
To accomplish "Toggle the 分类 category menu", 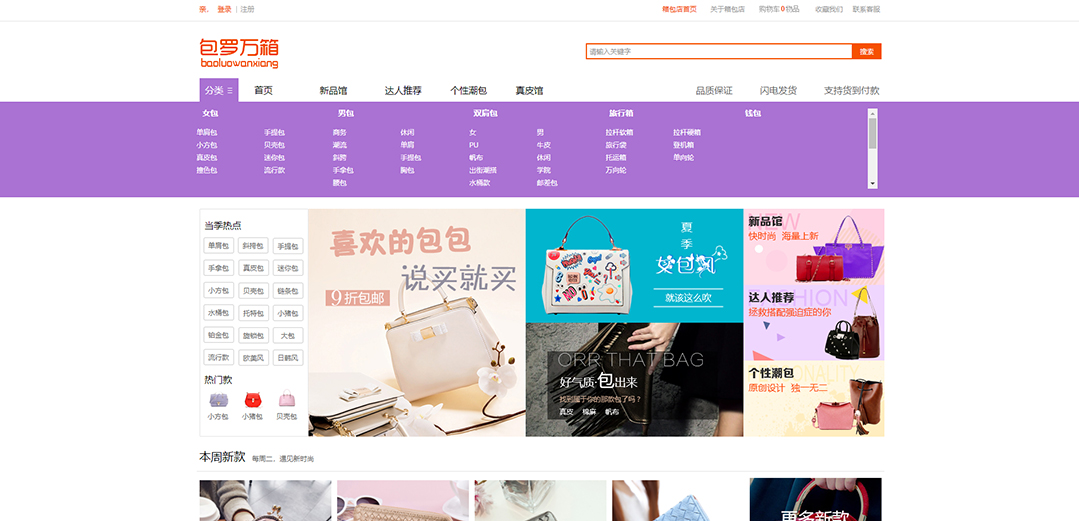I will 218,90.
